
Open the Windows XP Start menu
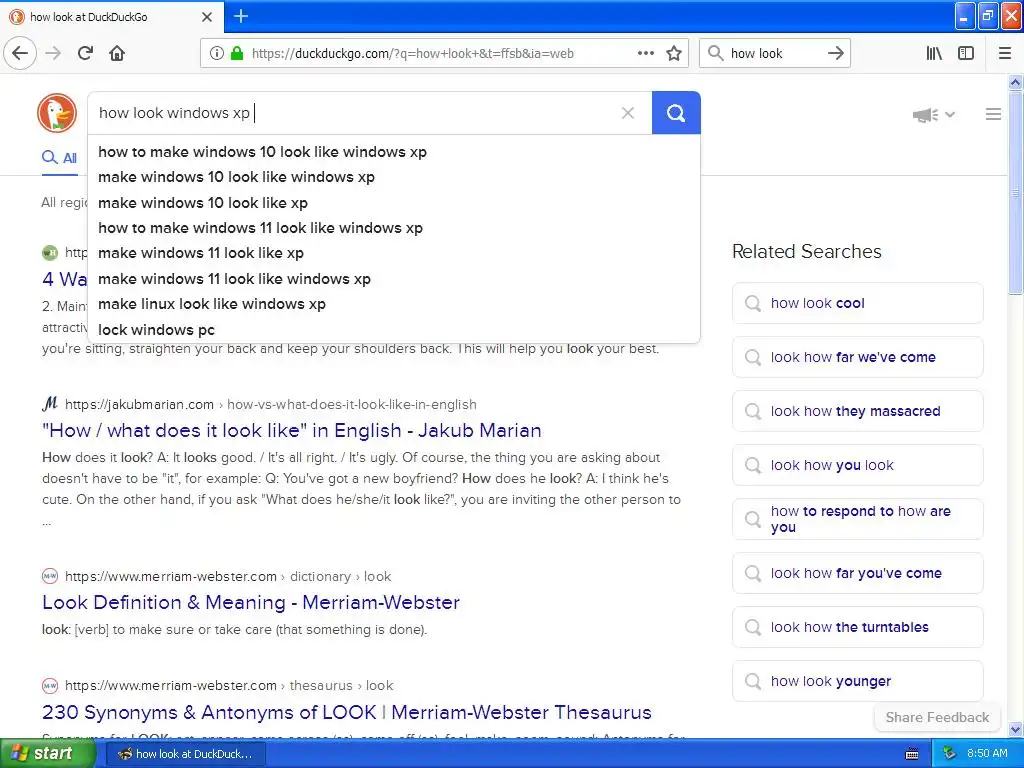coord(46,754)
